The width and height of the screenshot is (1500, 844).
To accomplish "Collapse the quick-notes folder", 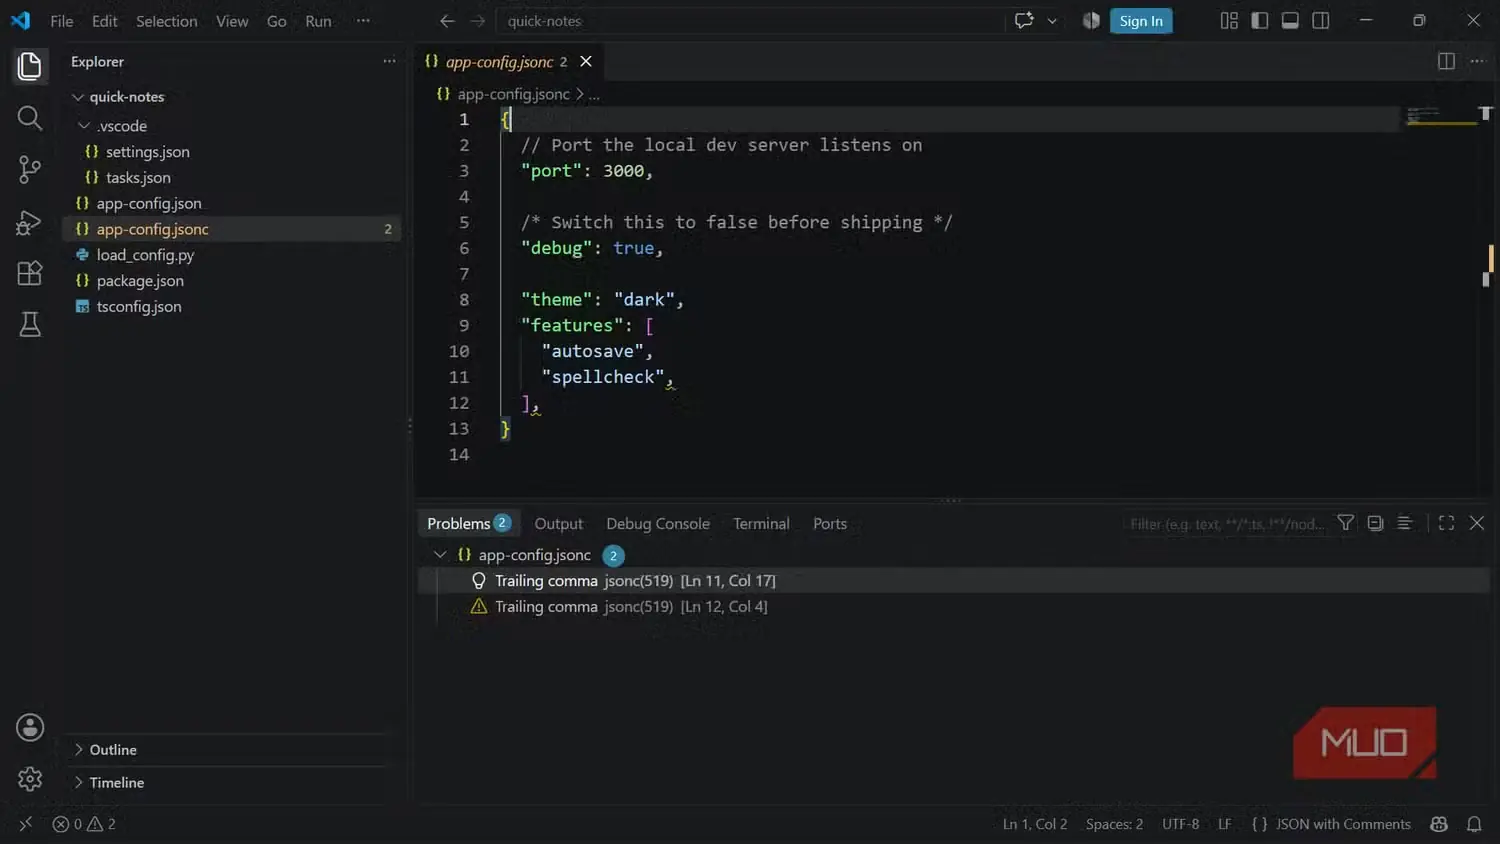I will 78,97.
